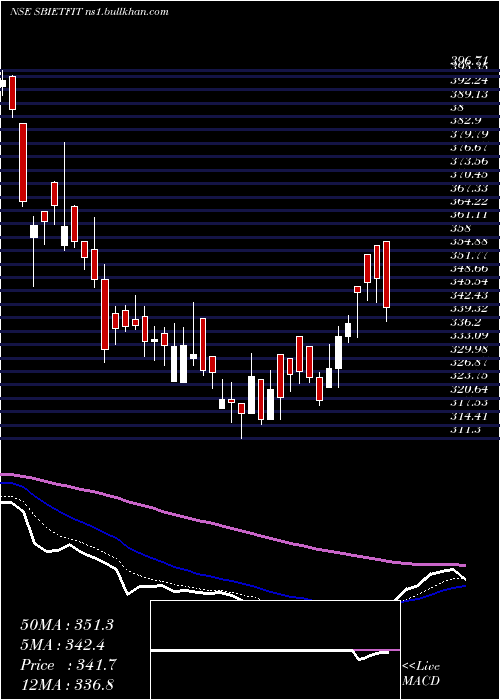This screenshot has width=500, height=700.
Task: Click the ns1.bullkhan.com source label
Action: pyautogui.click(x=126, y=12)
